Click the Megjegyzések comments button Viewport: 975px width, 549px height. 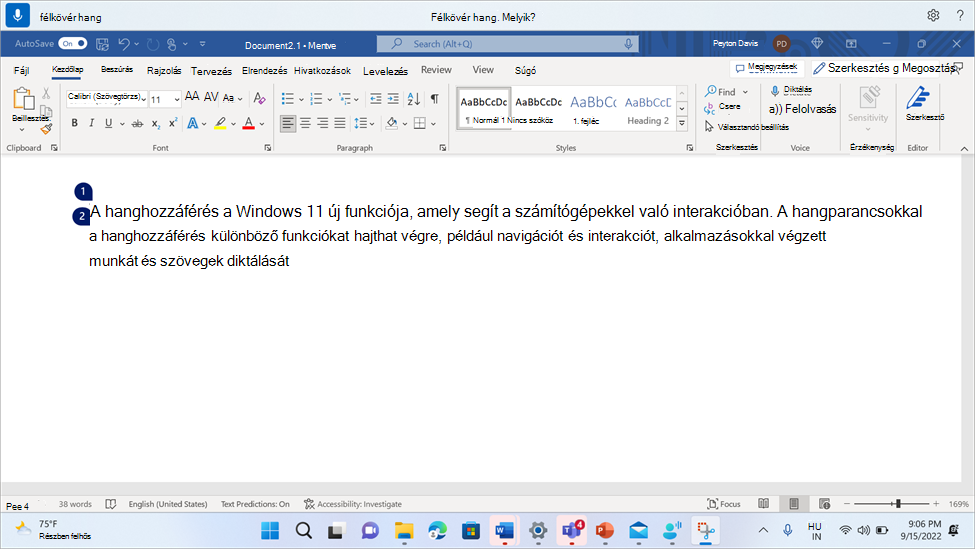point(767,67)
